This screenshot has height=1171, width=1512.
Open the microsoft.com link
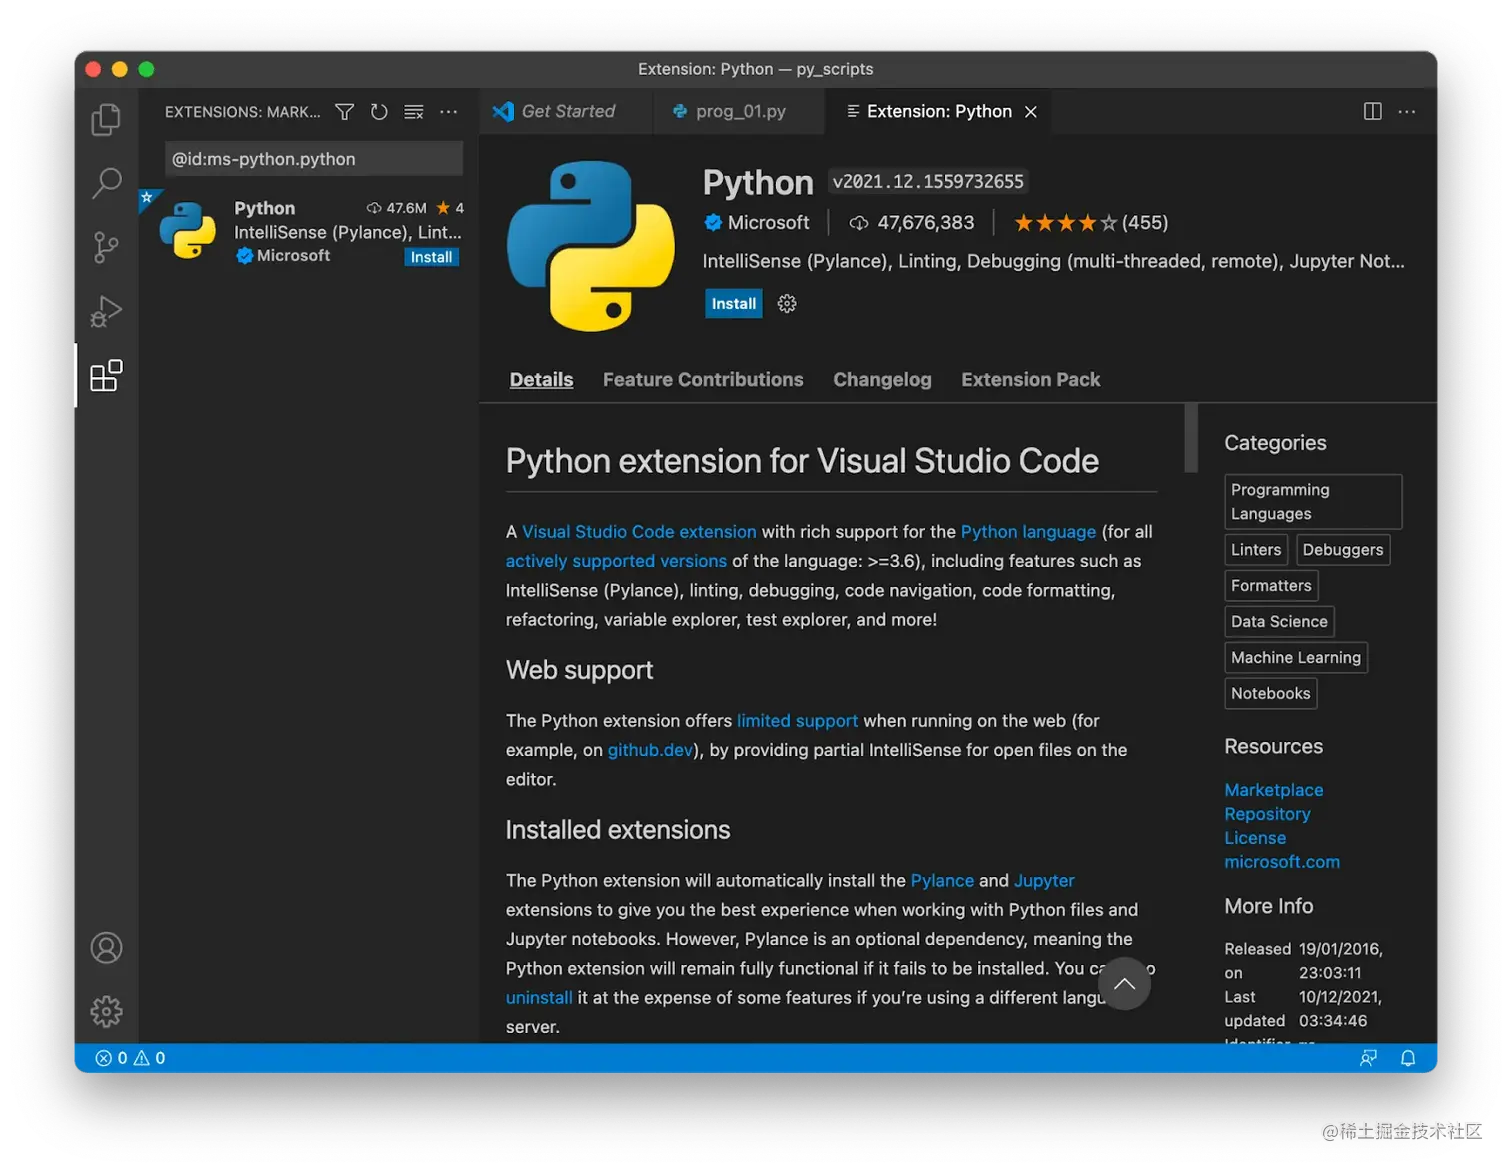coord(1282,862)
